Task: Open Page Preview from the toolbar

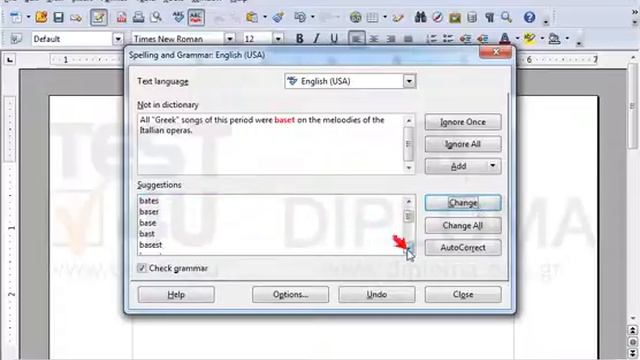Action: click(x=156, y=17)
